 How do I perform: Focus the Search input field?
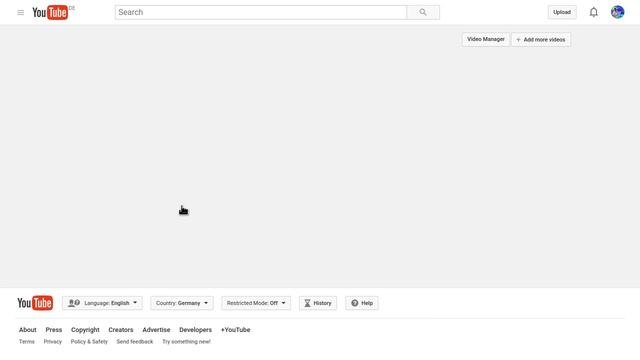[x=261, y=12]
